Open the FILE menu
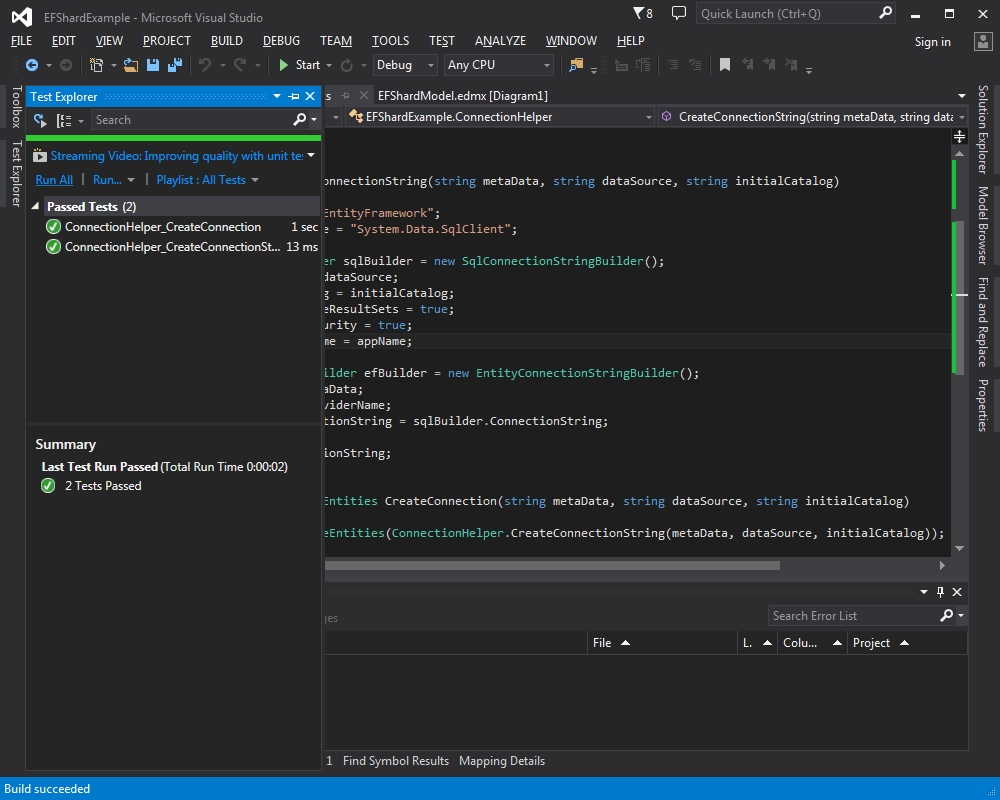Screen dimensions: 1000x800 pyautogui.click(x=21, y=41)
